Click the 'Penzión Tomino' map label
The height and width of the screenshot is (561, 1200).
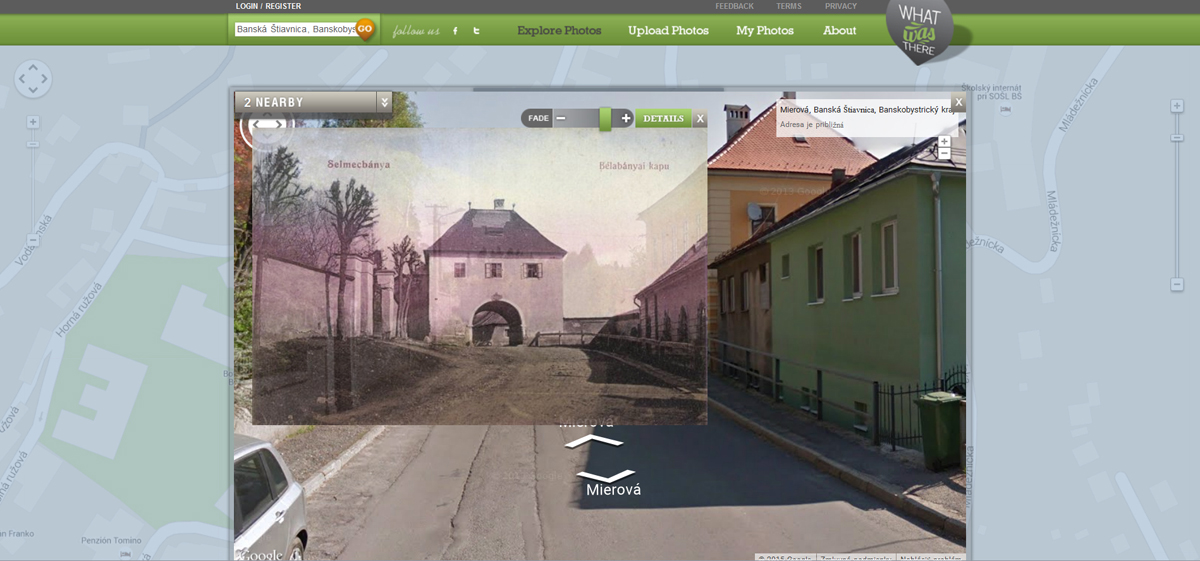click(112, 541)
